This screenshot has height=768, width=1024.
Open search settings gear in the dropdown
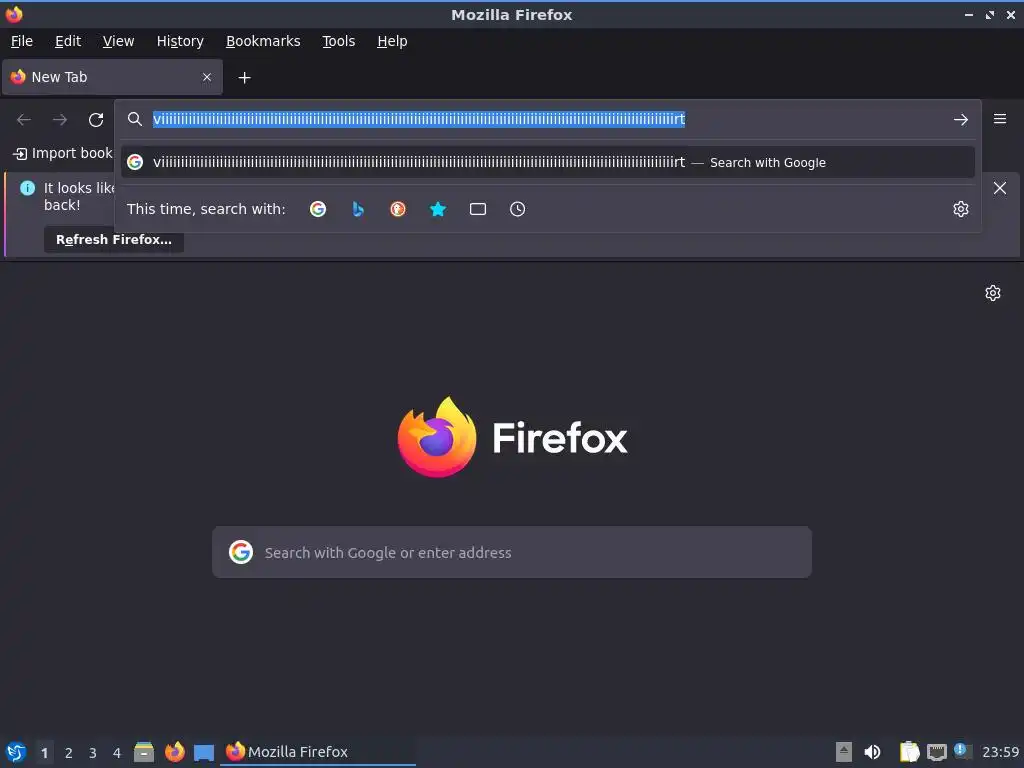(961, 209)
